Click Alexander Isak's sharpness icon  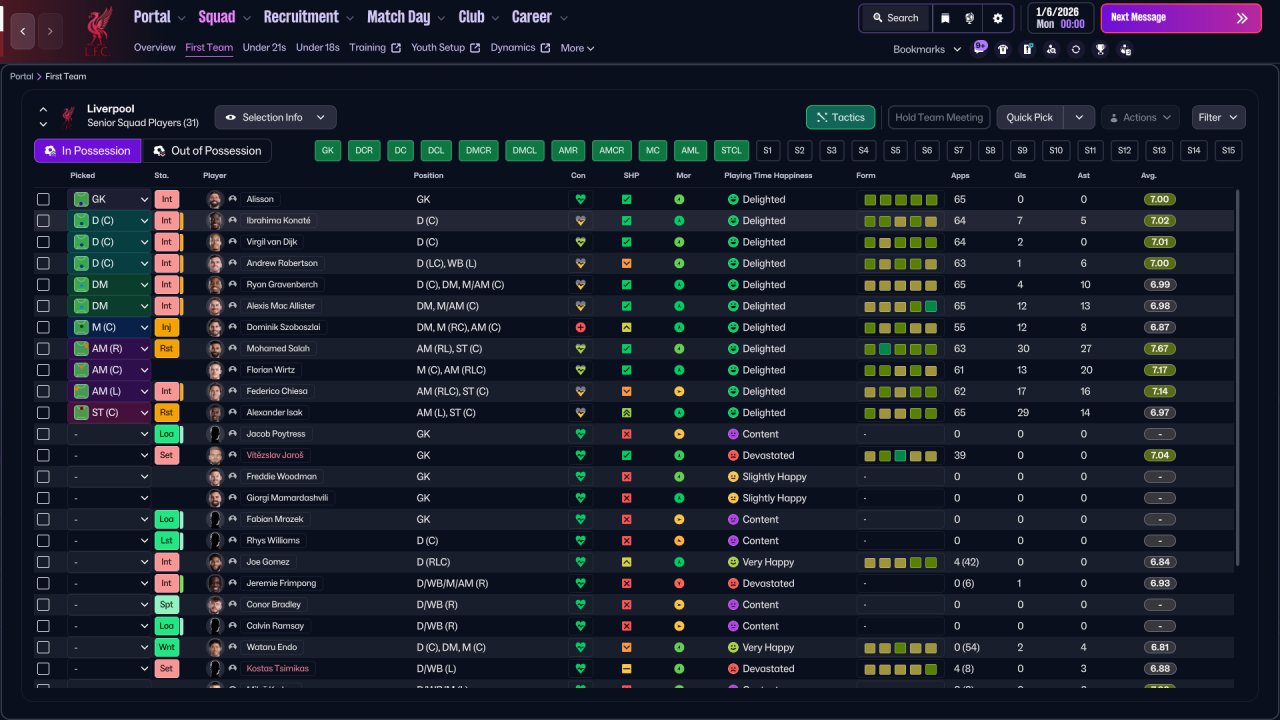626,412
